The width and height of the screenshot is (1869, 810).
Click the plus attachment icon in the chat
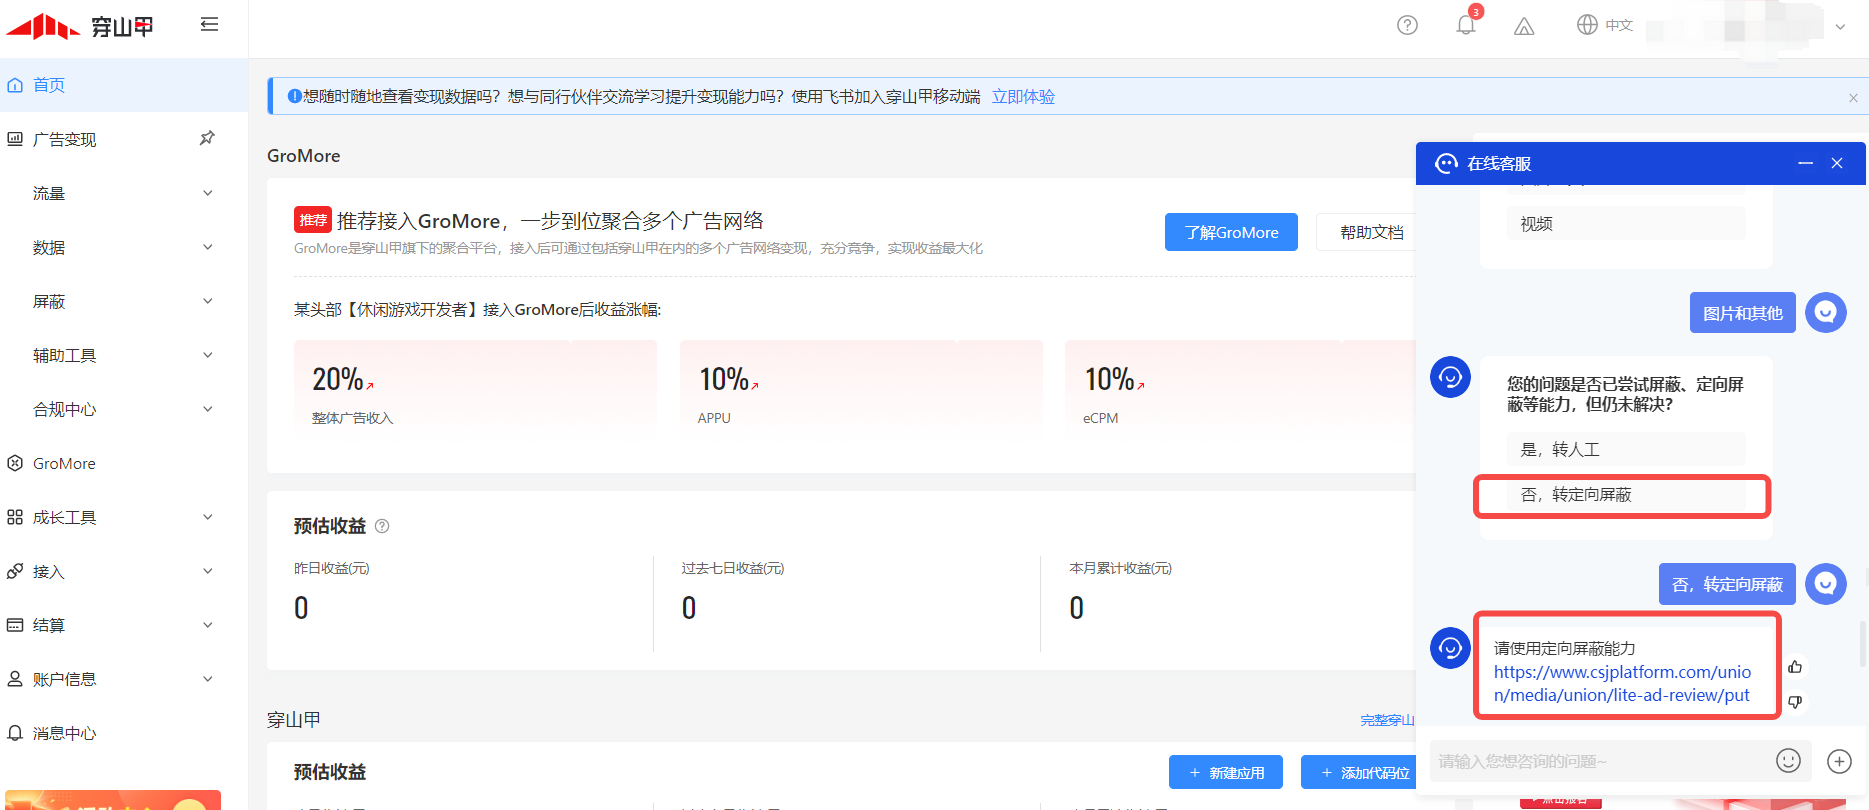pyautogui.click(x=1839, y=761)
